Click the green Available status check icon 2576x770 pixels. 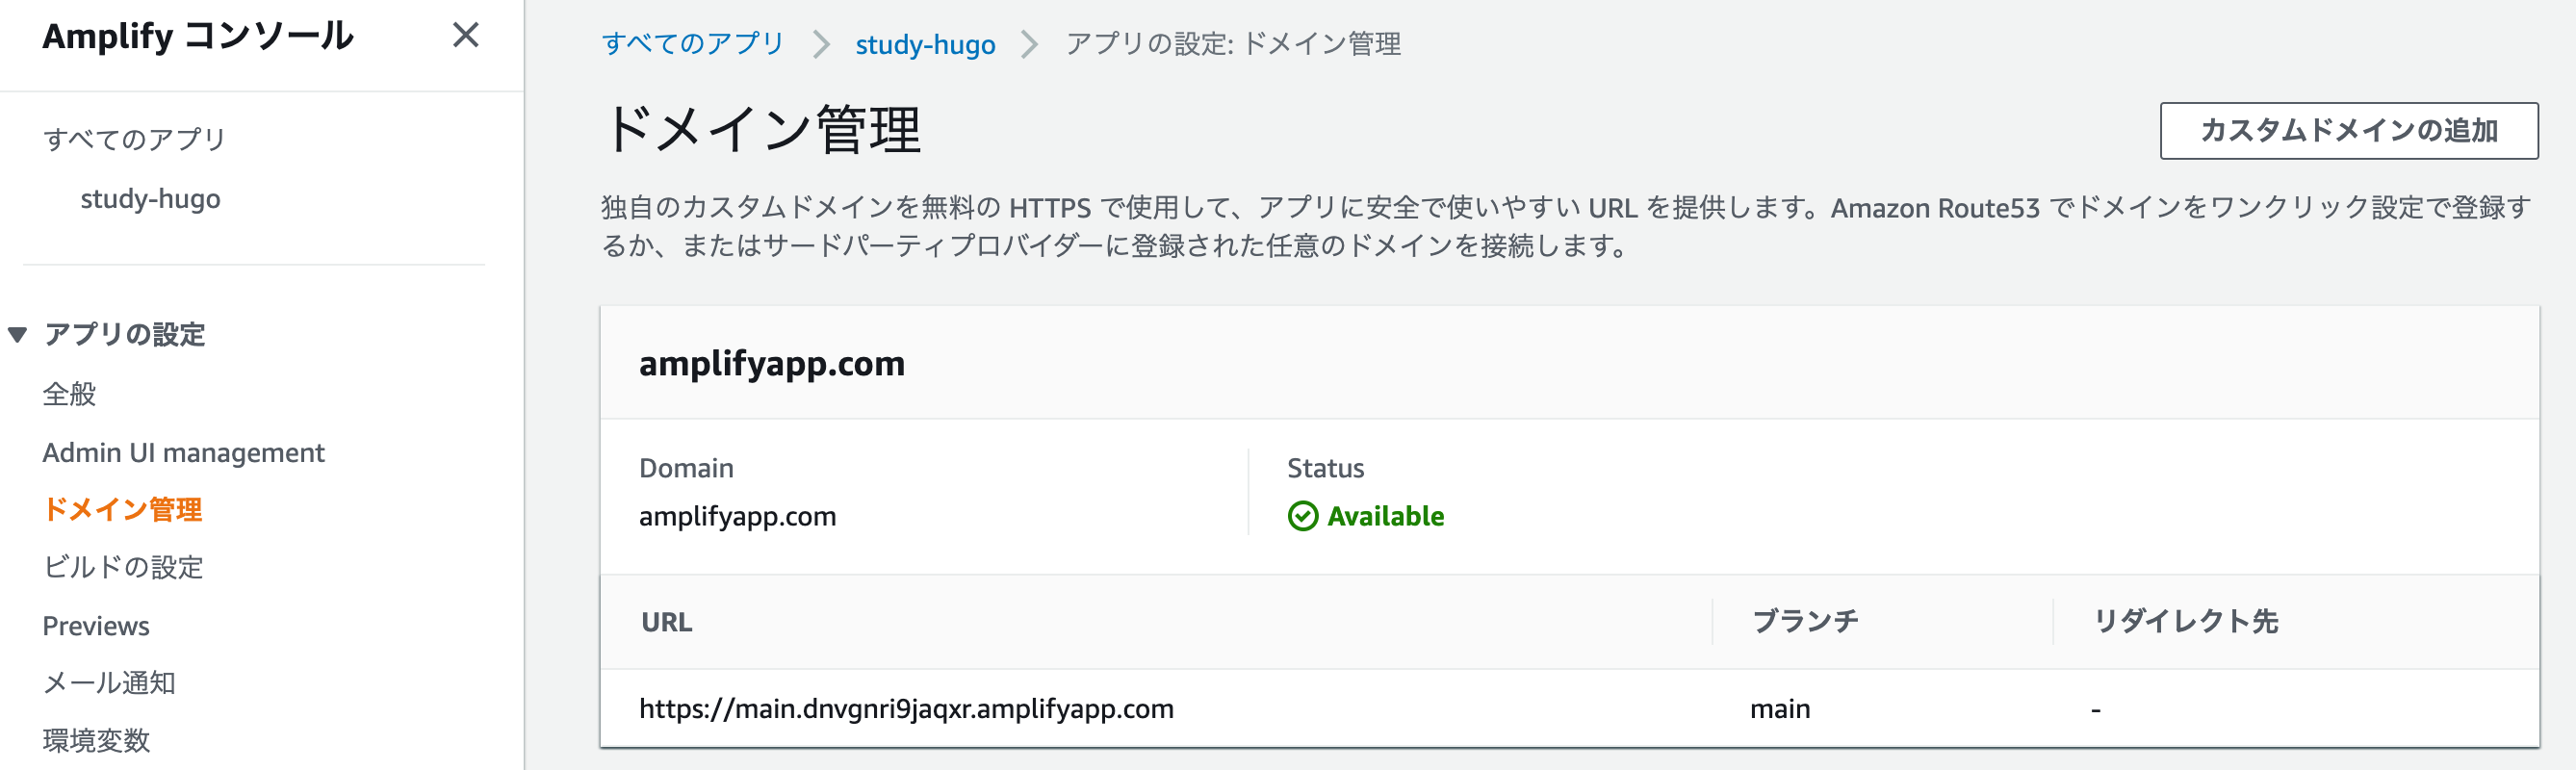click(1302, 516)
